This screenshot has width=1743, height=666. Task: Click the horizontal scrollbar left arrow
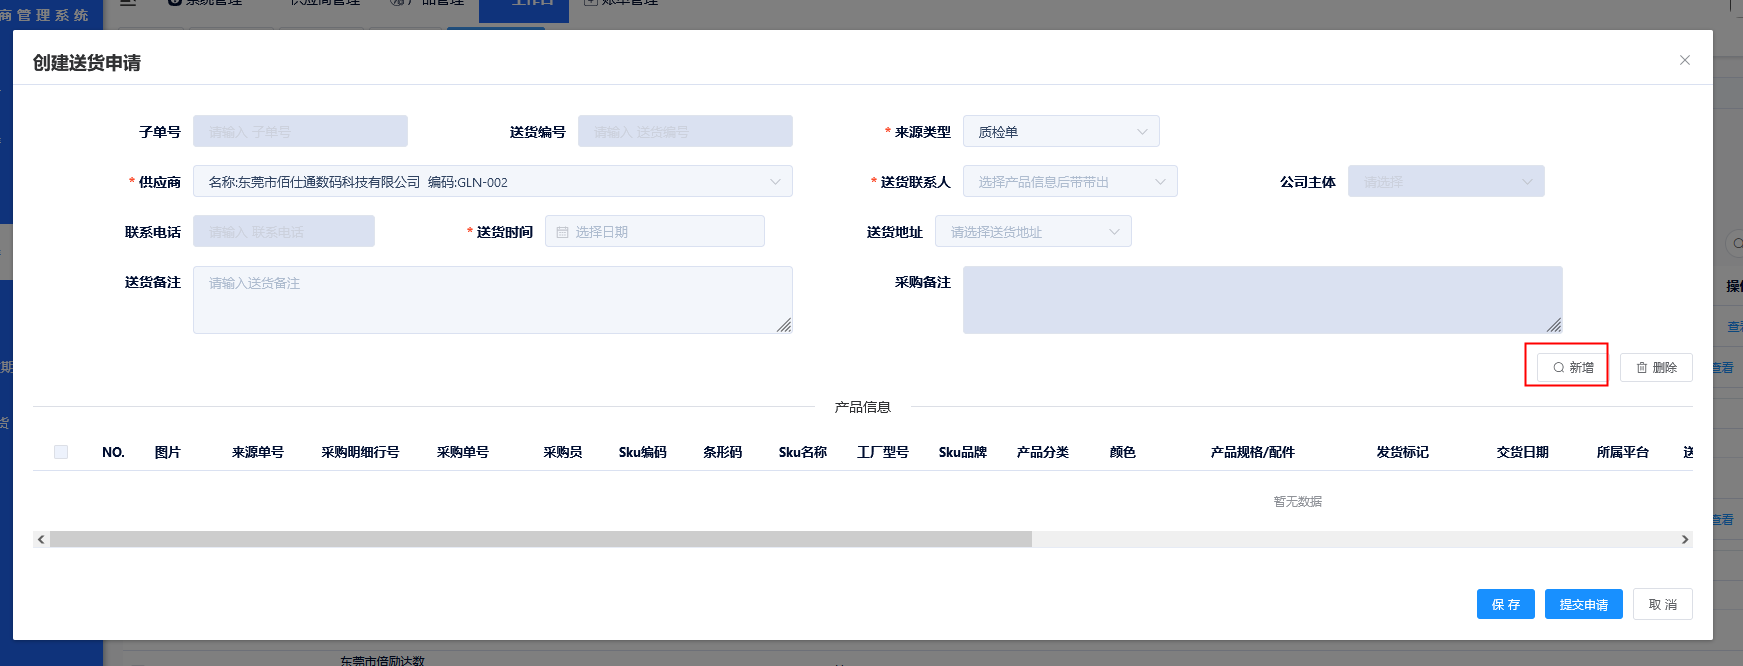[41, 540]
